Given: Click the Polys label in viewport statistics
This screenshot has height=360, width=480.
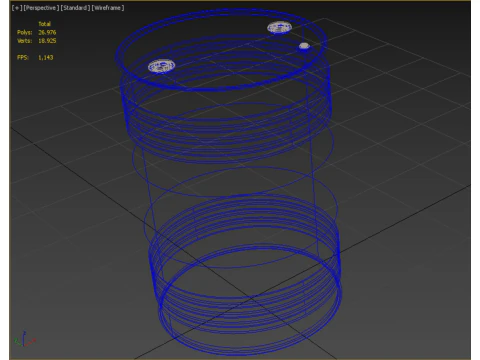Looking at the screenshot, I should (x=25, y=32).
